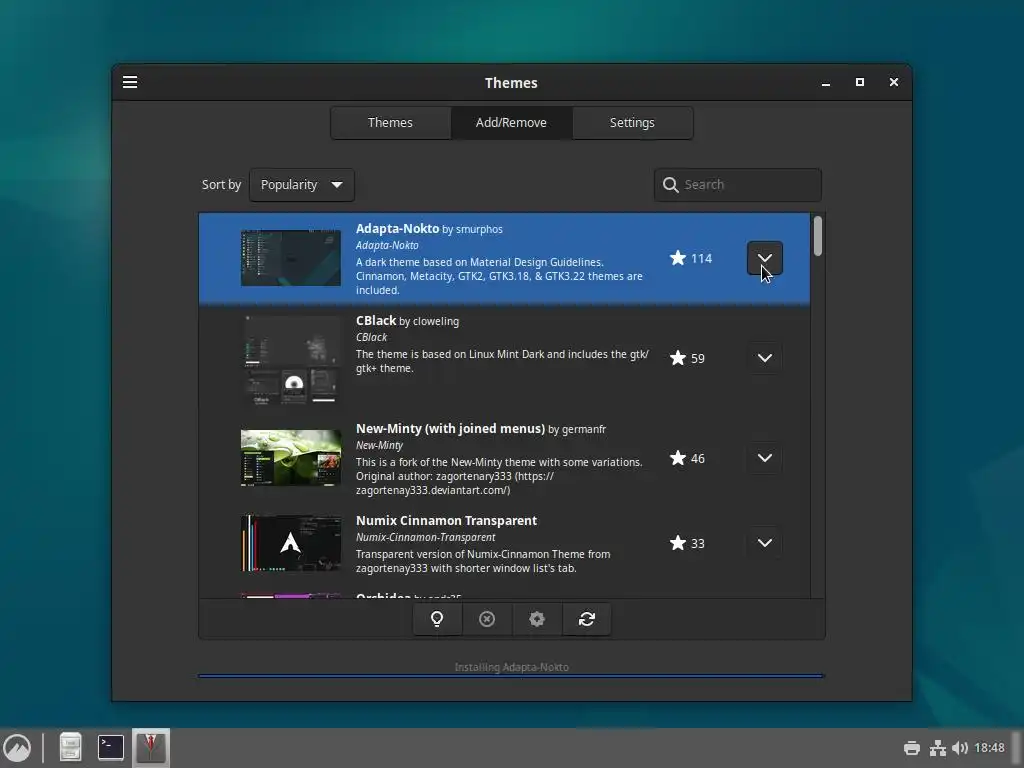Select "New-Minty (with joined menus)" title
The image size is (1024, 768).
click(450, 428)
